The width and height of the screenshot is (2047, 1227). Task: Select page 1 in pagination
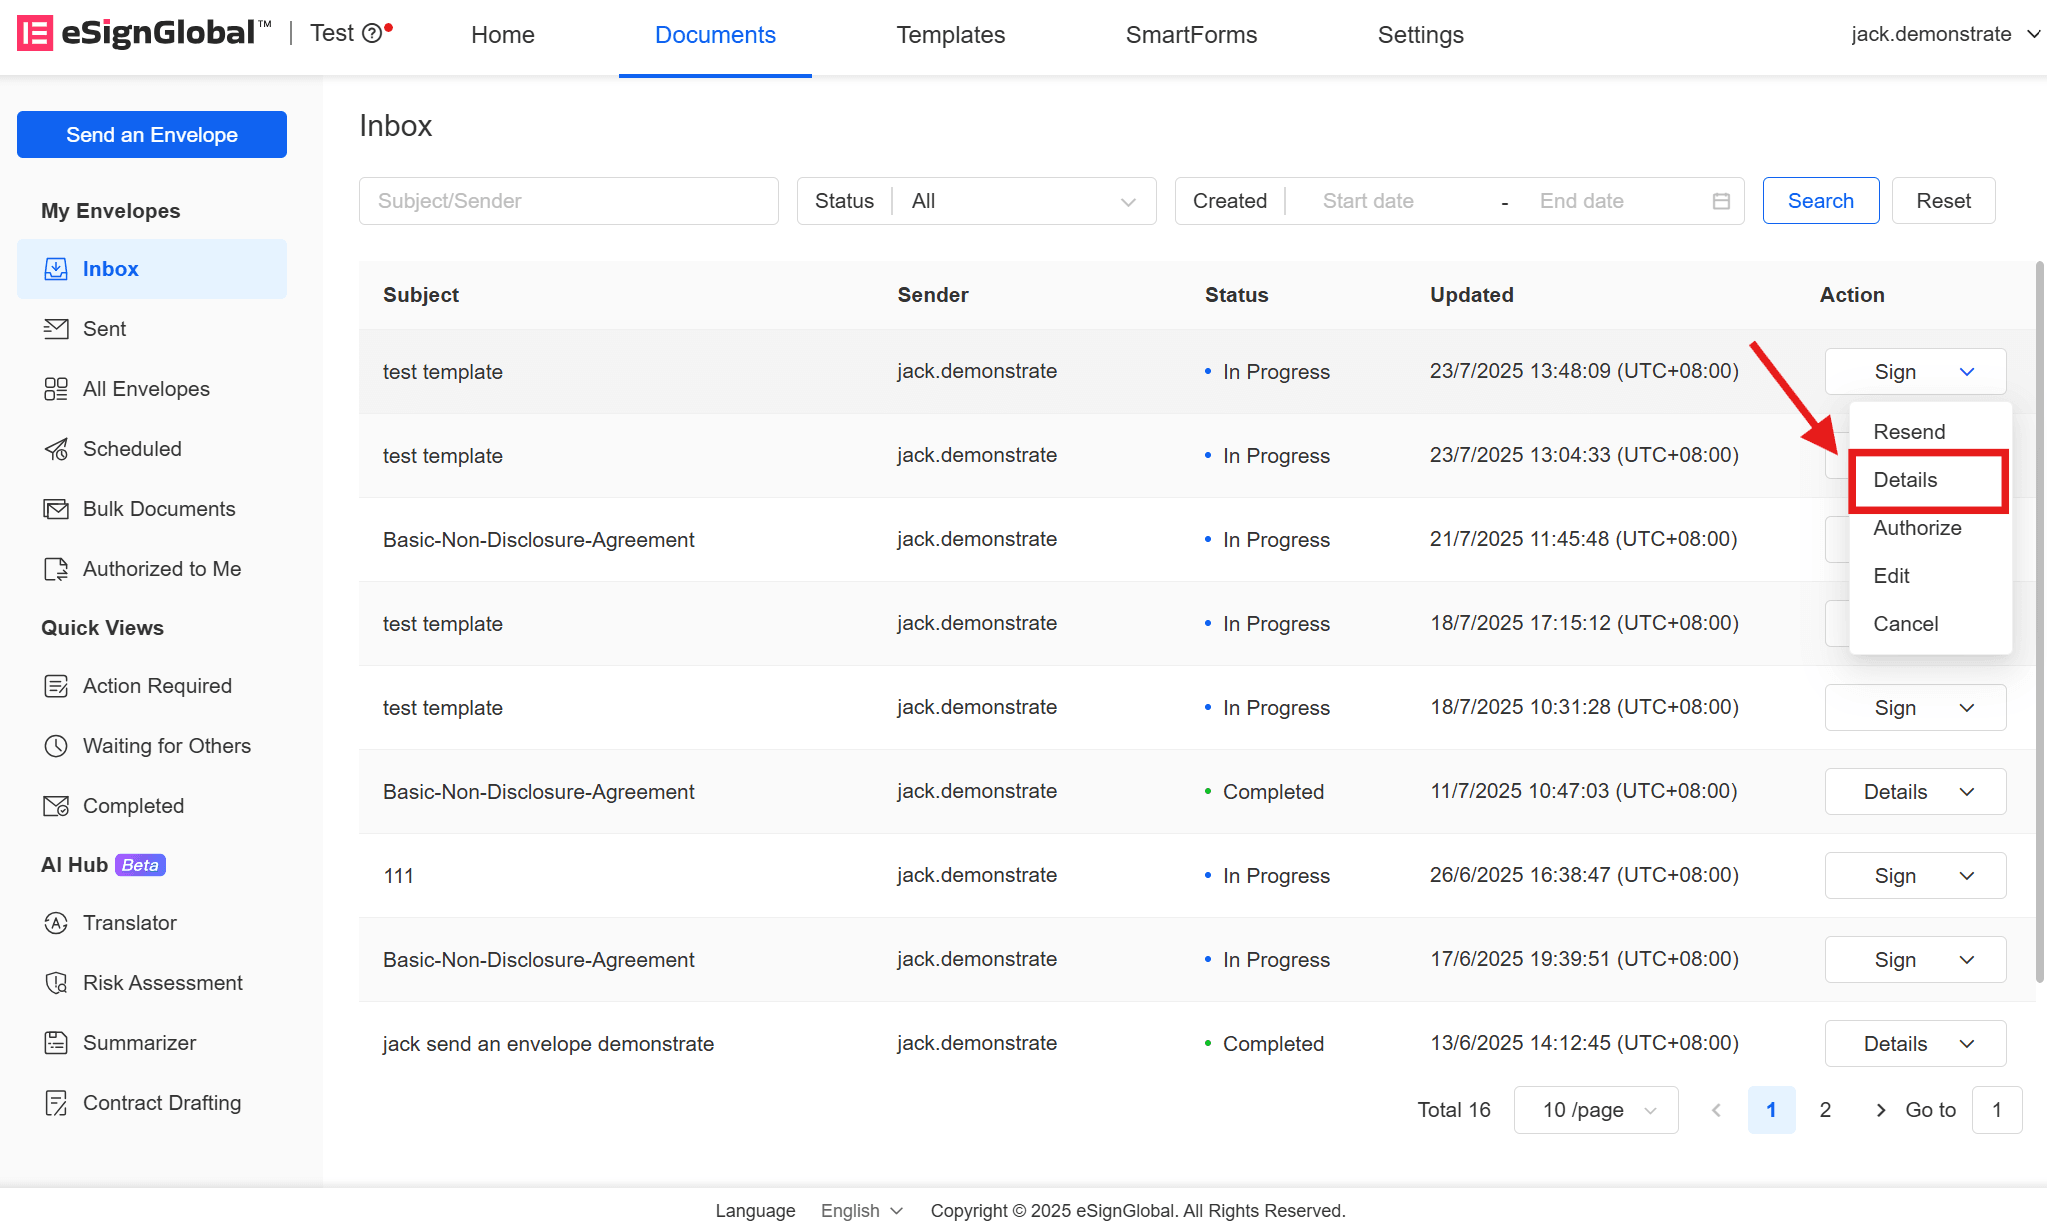1771,1110
